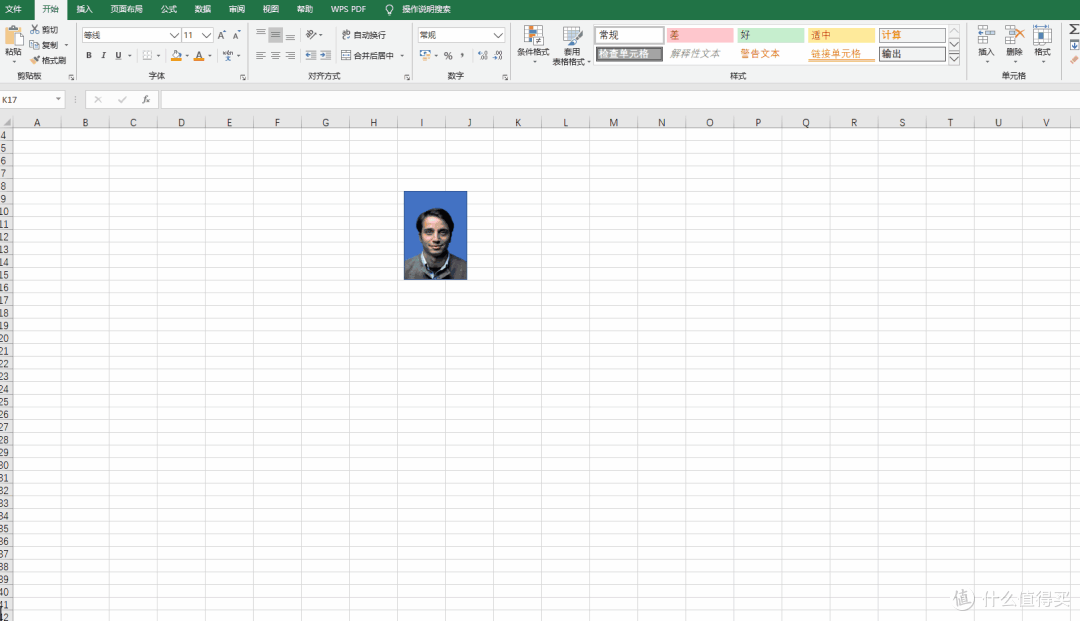Image resolution: width=1080 pixels, height=621 pixels.
Task: Toggle middle vertical alignment
Action: (276, 34)
